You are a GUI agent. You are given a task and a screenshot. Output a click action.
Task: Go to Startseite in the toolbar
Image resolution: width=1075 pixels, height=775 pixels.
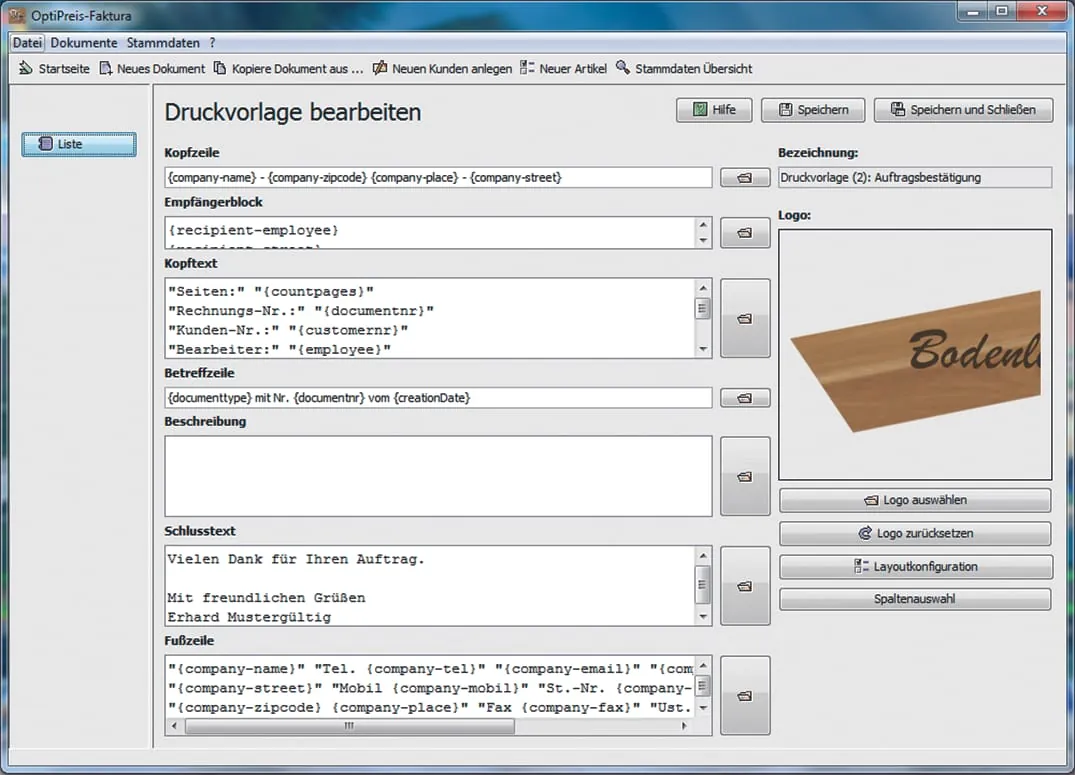point(55,69)
